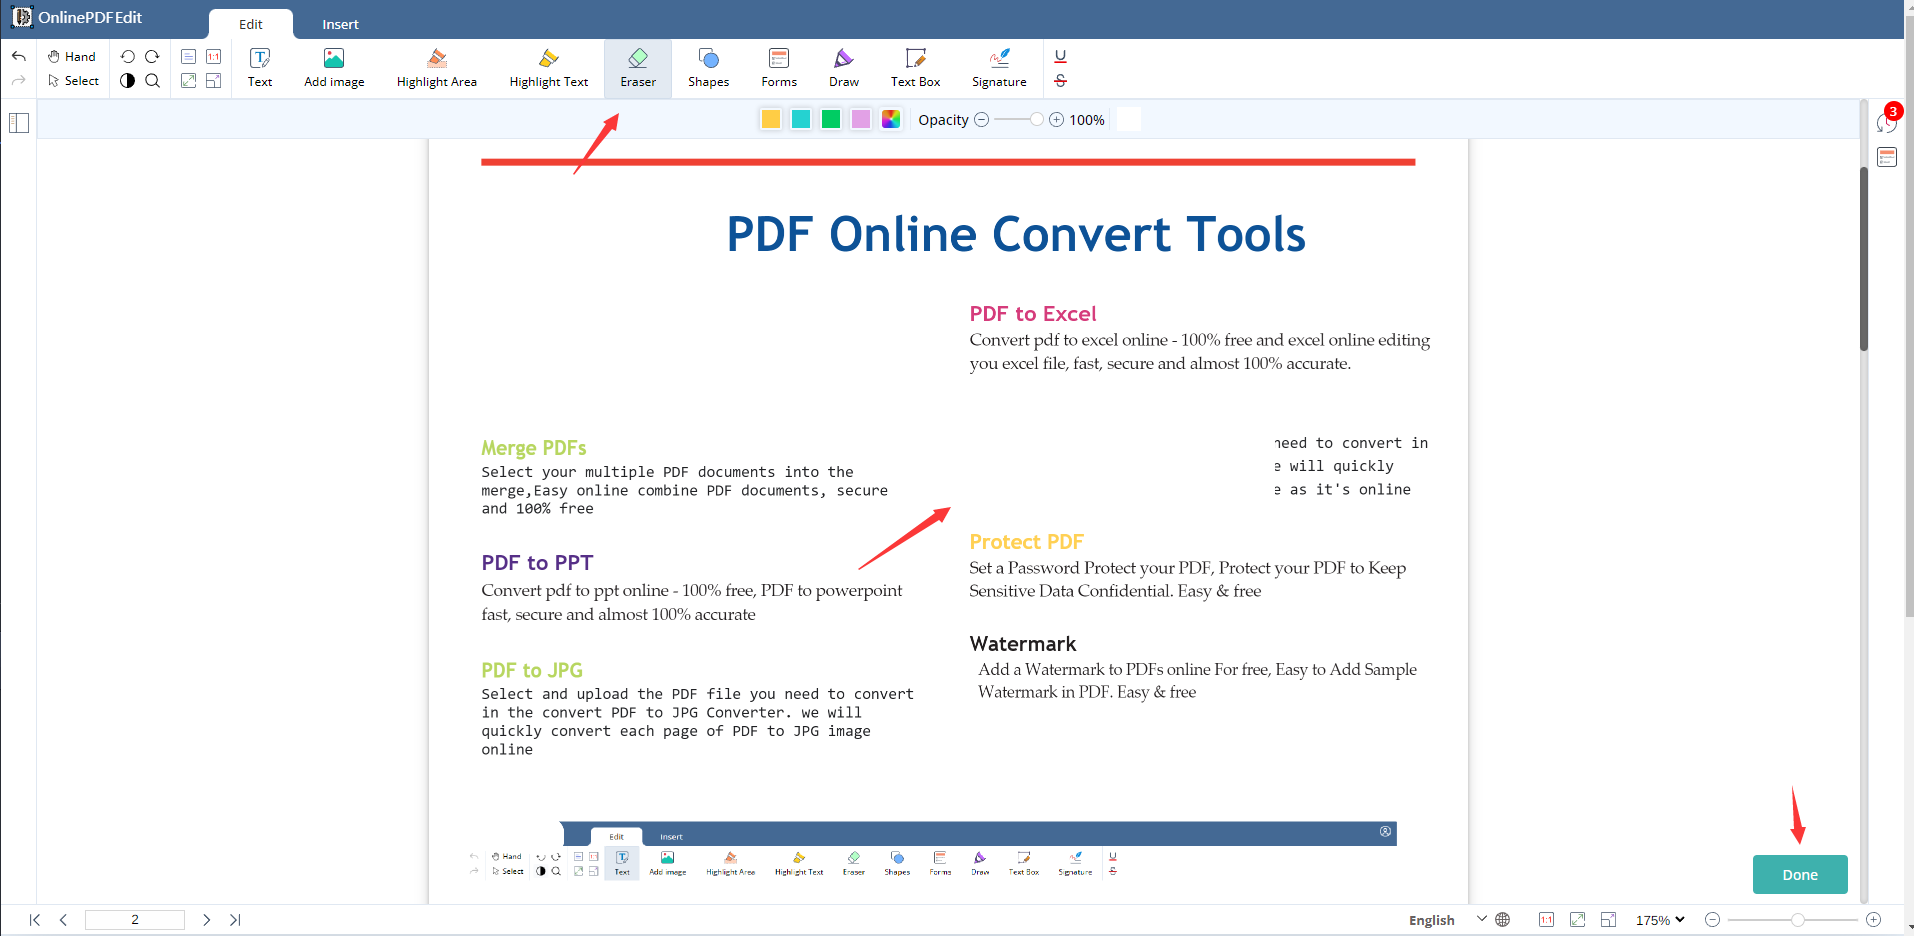Viewport: 1914px width, 936px height.
Task: Pick the Draw tool
Action: pos(843,68)
